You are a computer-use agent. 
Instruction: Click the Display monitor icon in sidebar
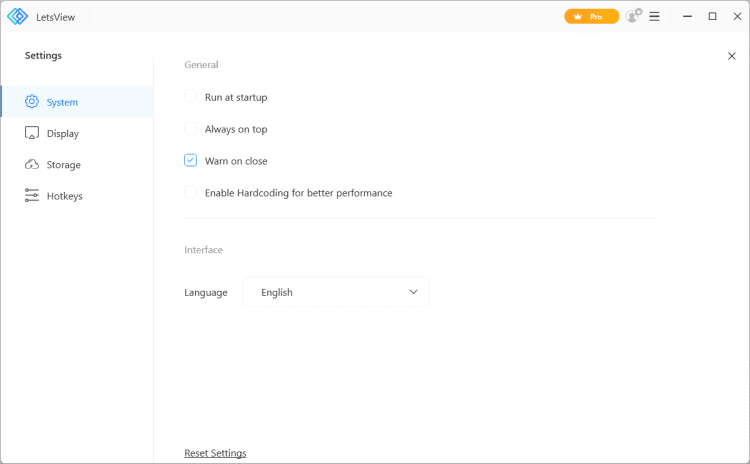(x=32, y=133)
